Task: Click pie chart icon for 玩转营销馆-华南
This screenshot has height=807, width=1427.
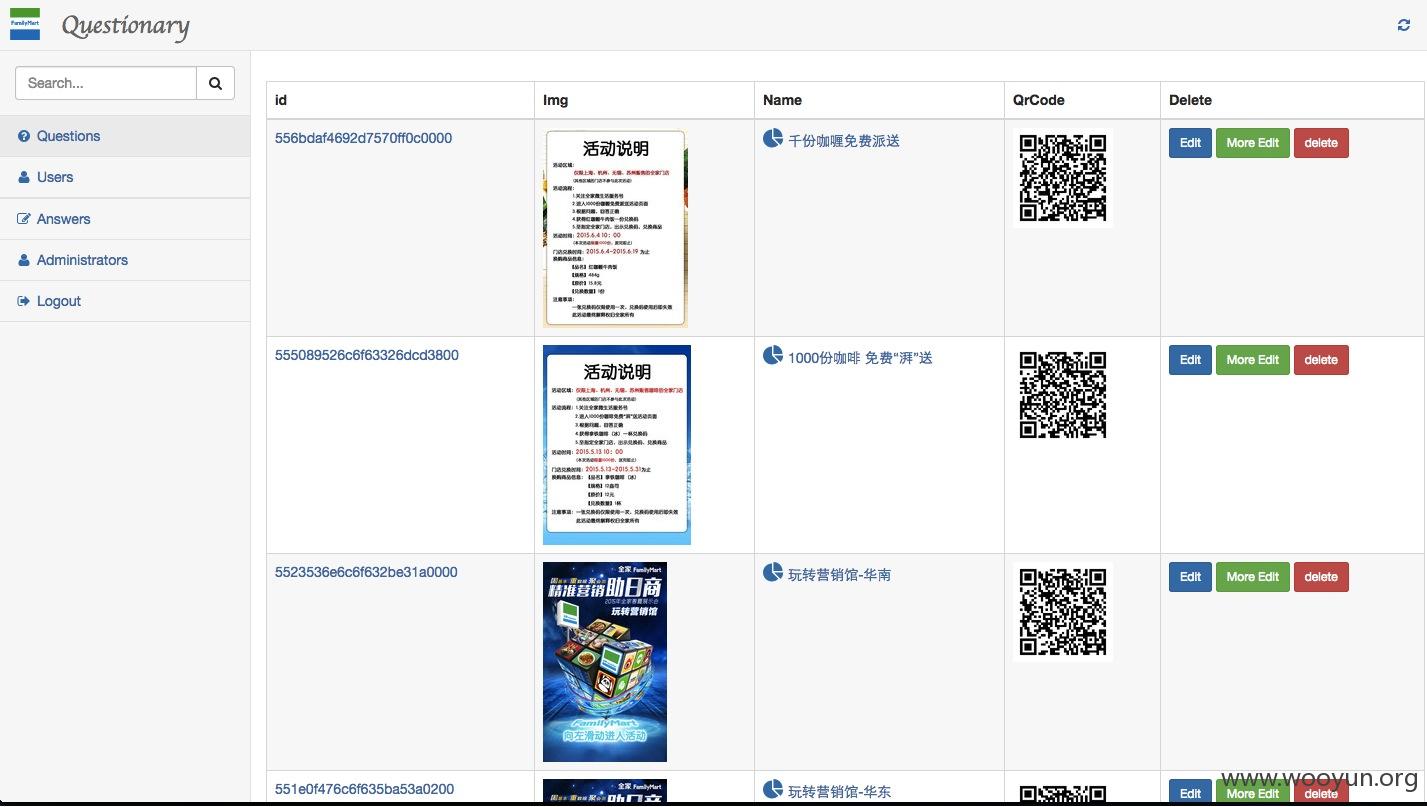Action: [773, 572]
